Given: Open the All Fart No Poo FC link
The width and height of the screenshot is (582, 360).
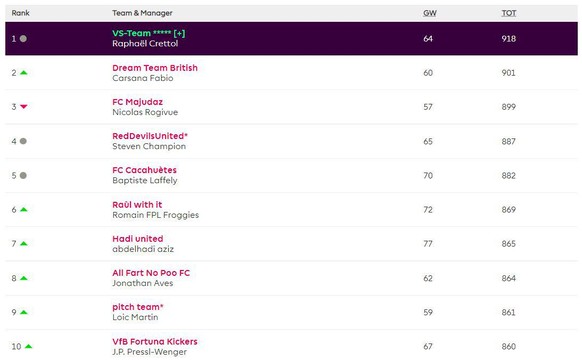Looking at the screenshot, I should coord(151,273).
